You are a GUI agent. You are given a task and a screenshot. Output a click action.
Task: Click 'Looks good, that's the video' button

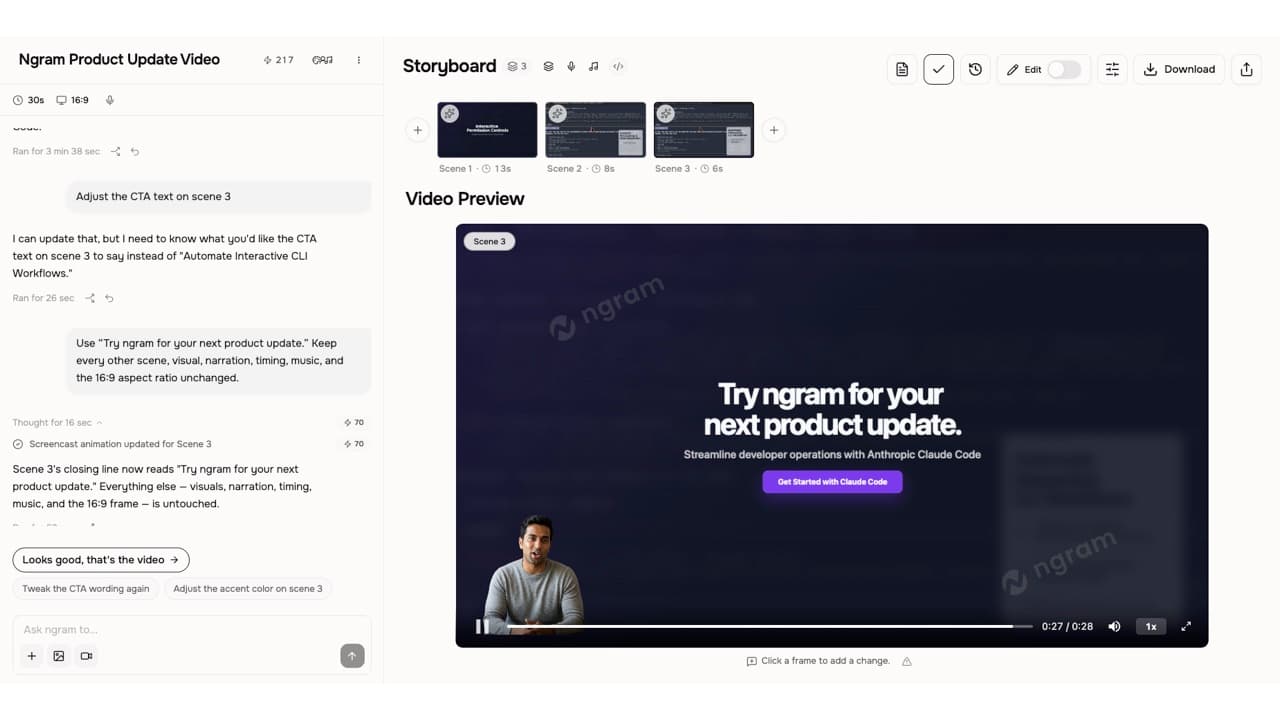point(101,560)
